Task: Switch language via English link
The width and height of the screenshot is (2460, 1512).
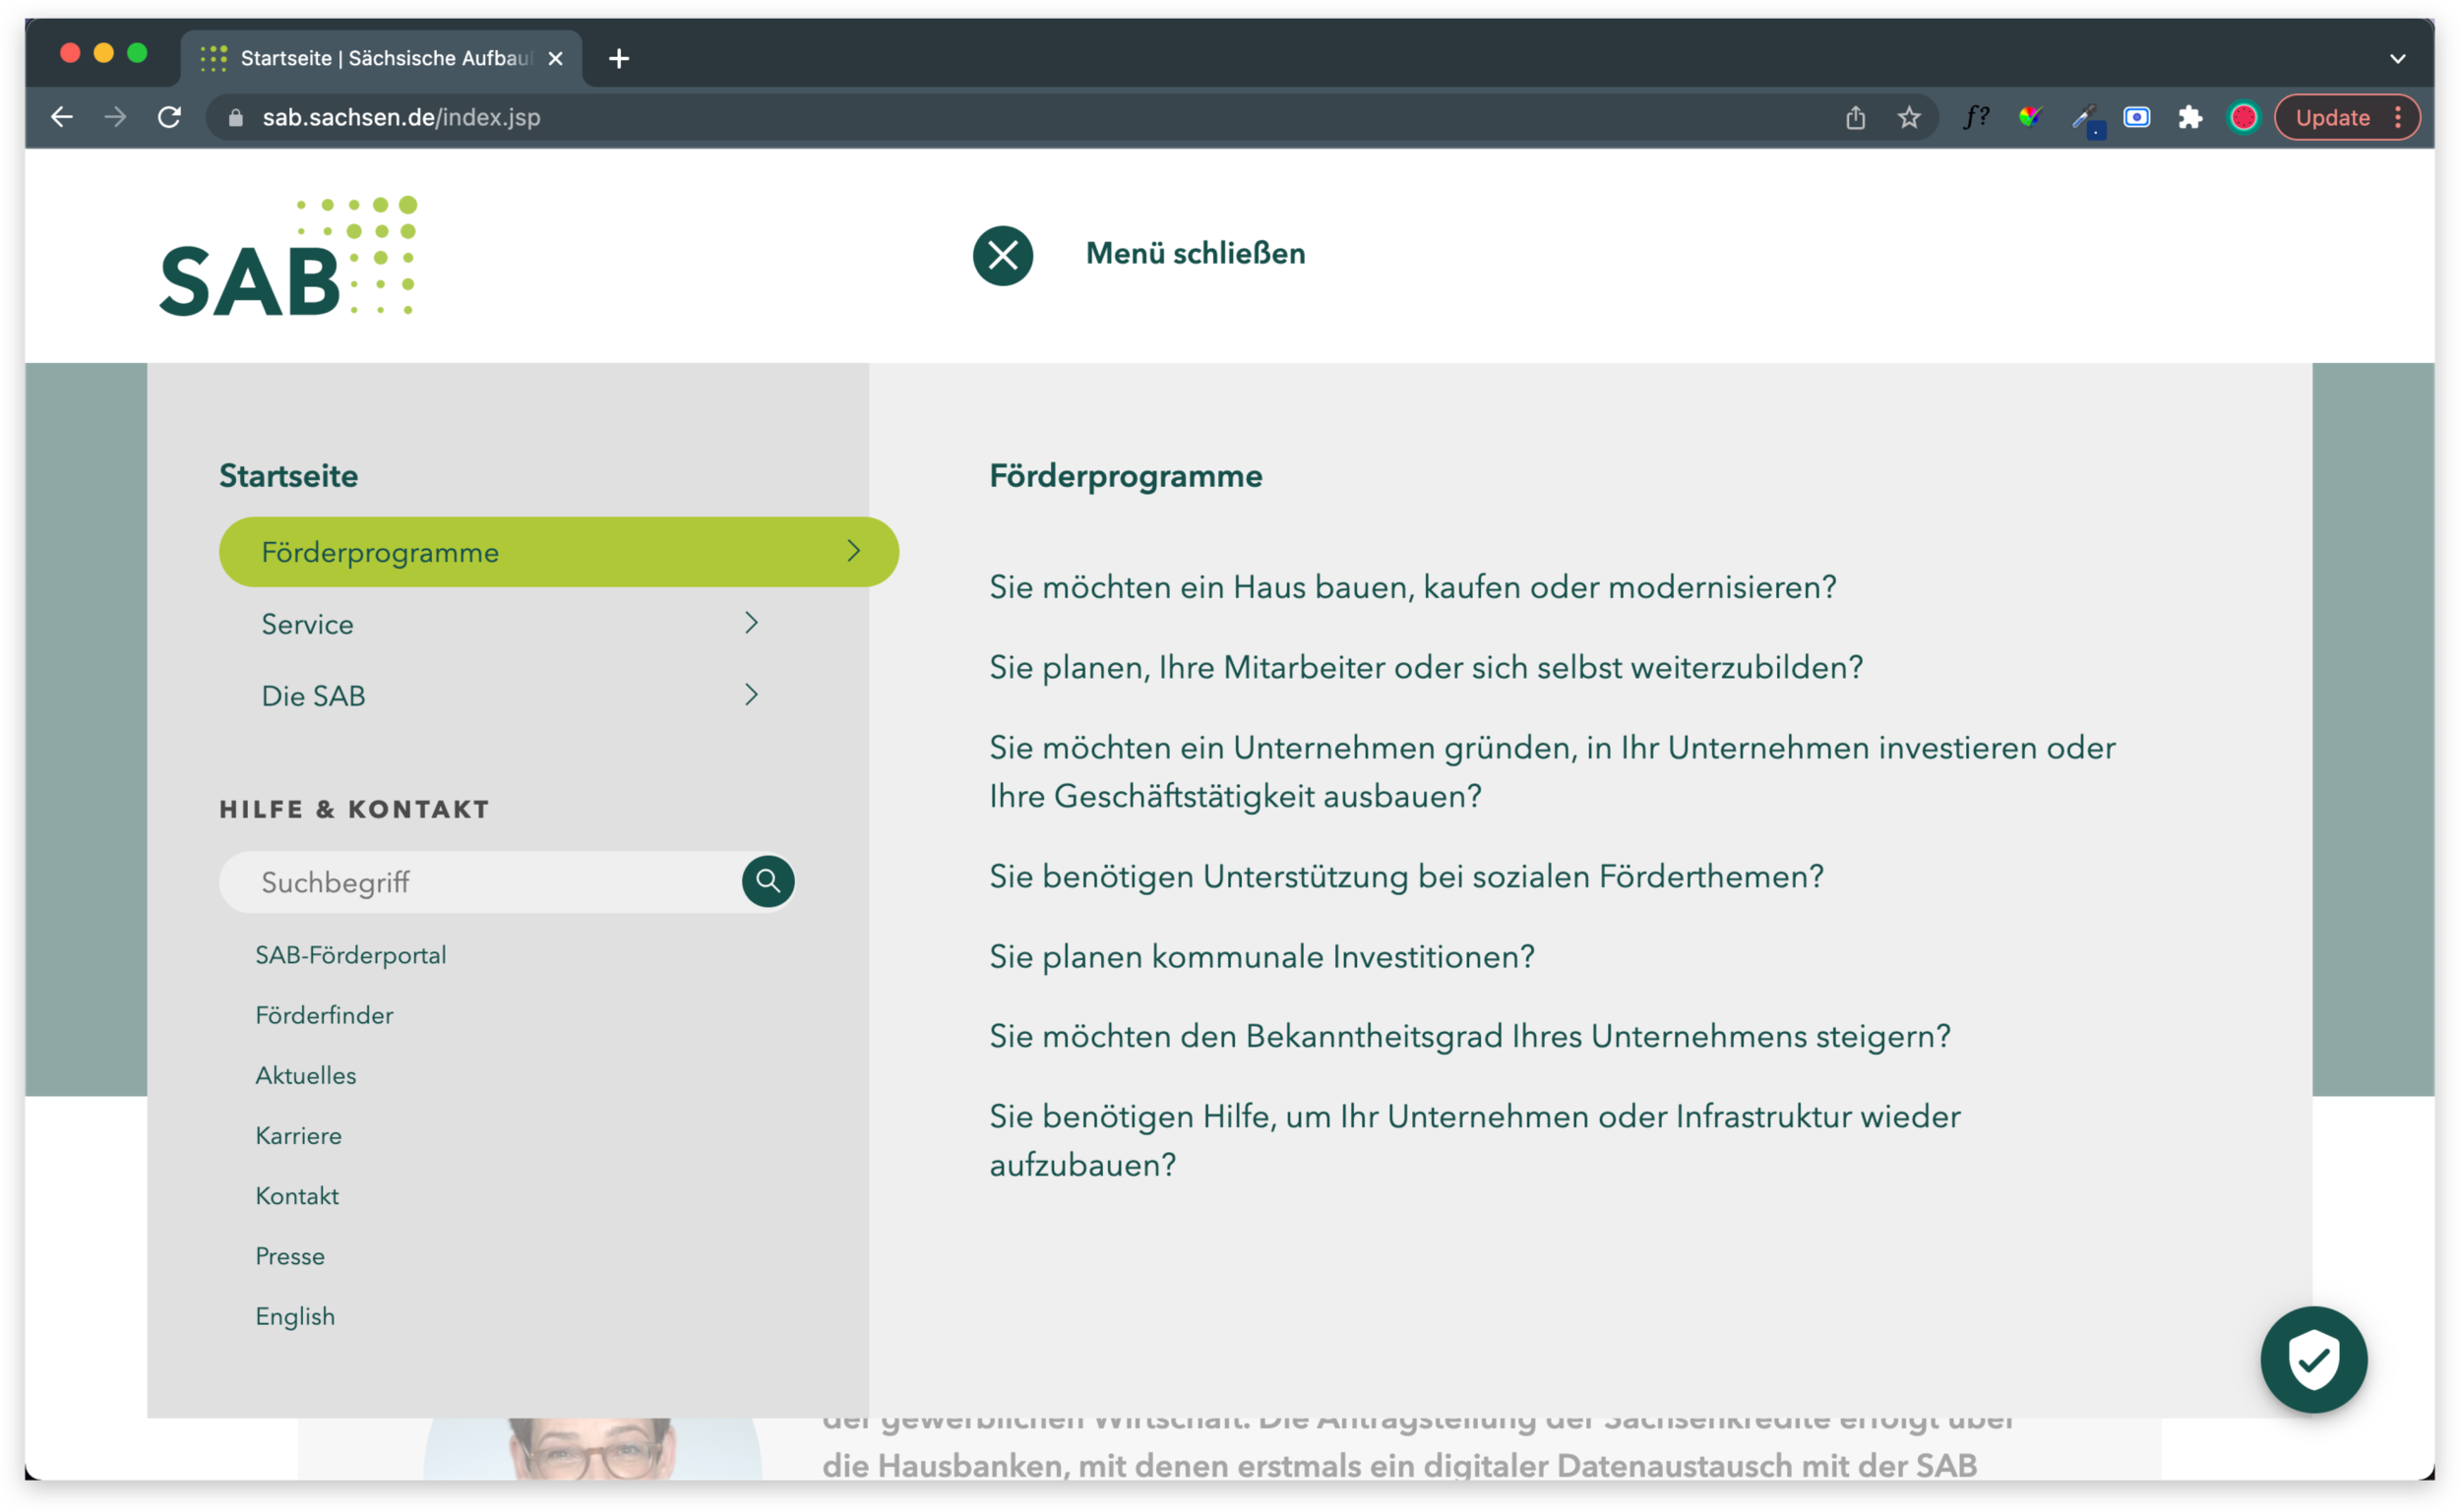Action: point(295,1316)
